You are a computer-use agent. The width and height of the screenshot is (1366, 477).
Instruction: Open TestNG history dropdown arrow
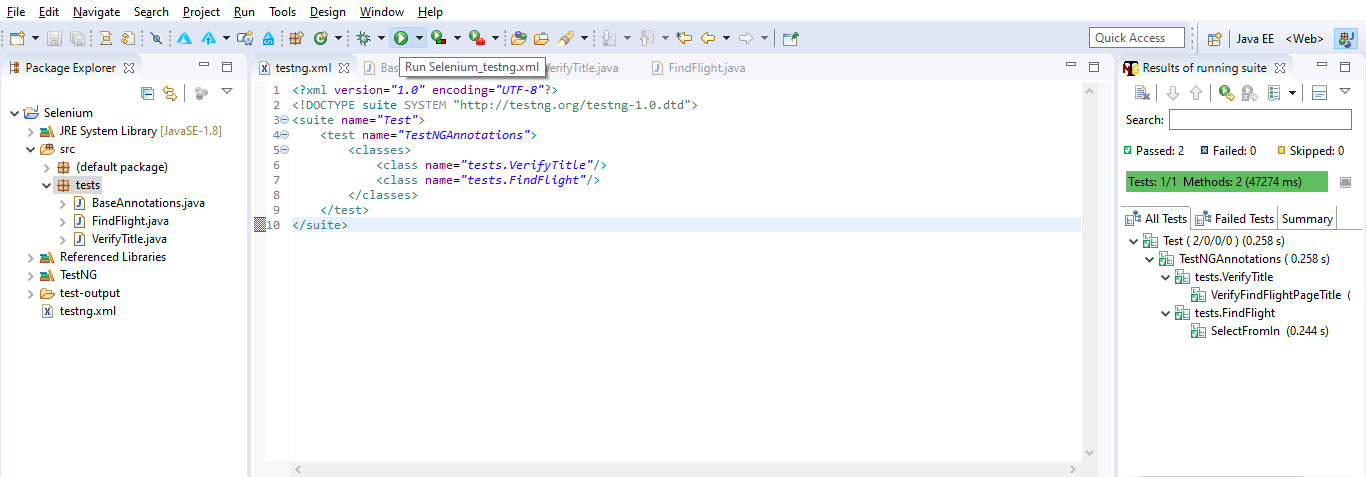(x=1292, y=93)
